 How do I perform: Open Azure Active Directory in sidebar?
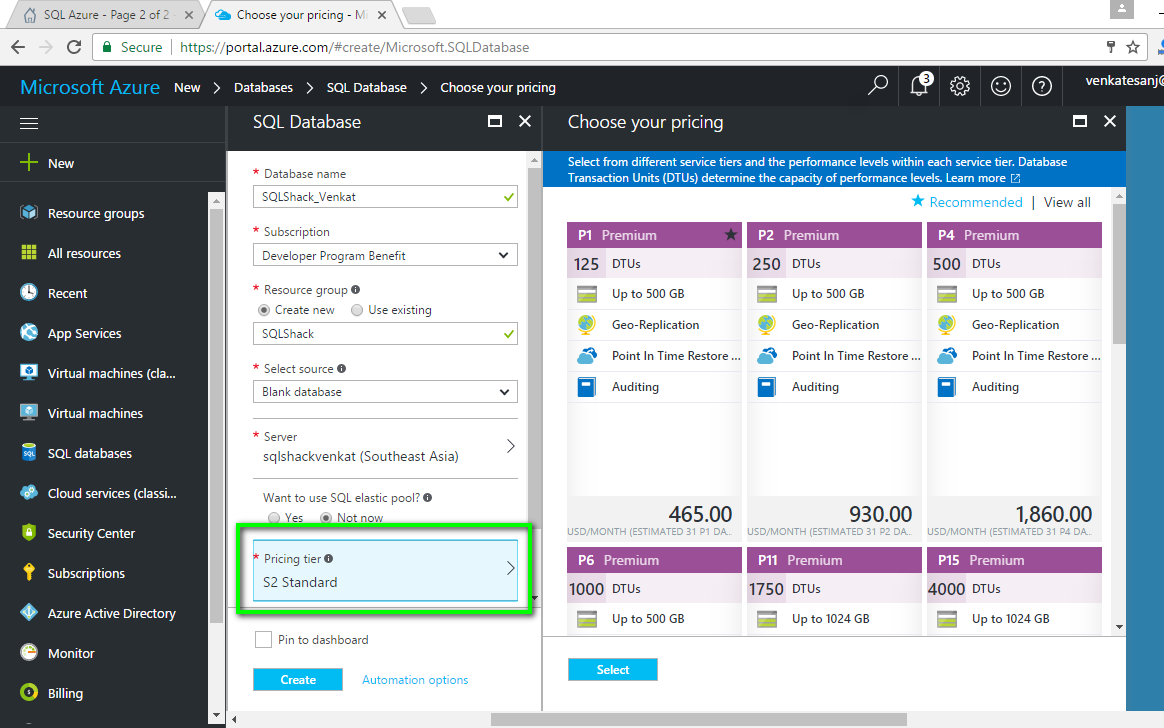tap(111, 613)
